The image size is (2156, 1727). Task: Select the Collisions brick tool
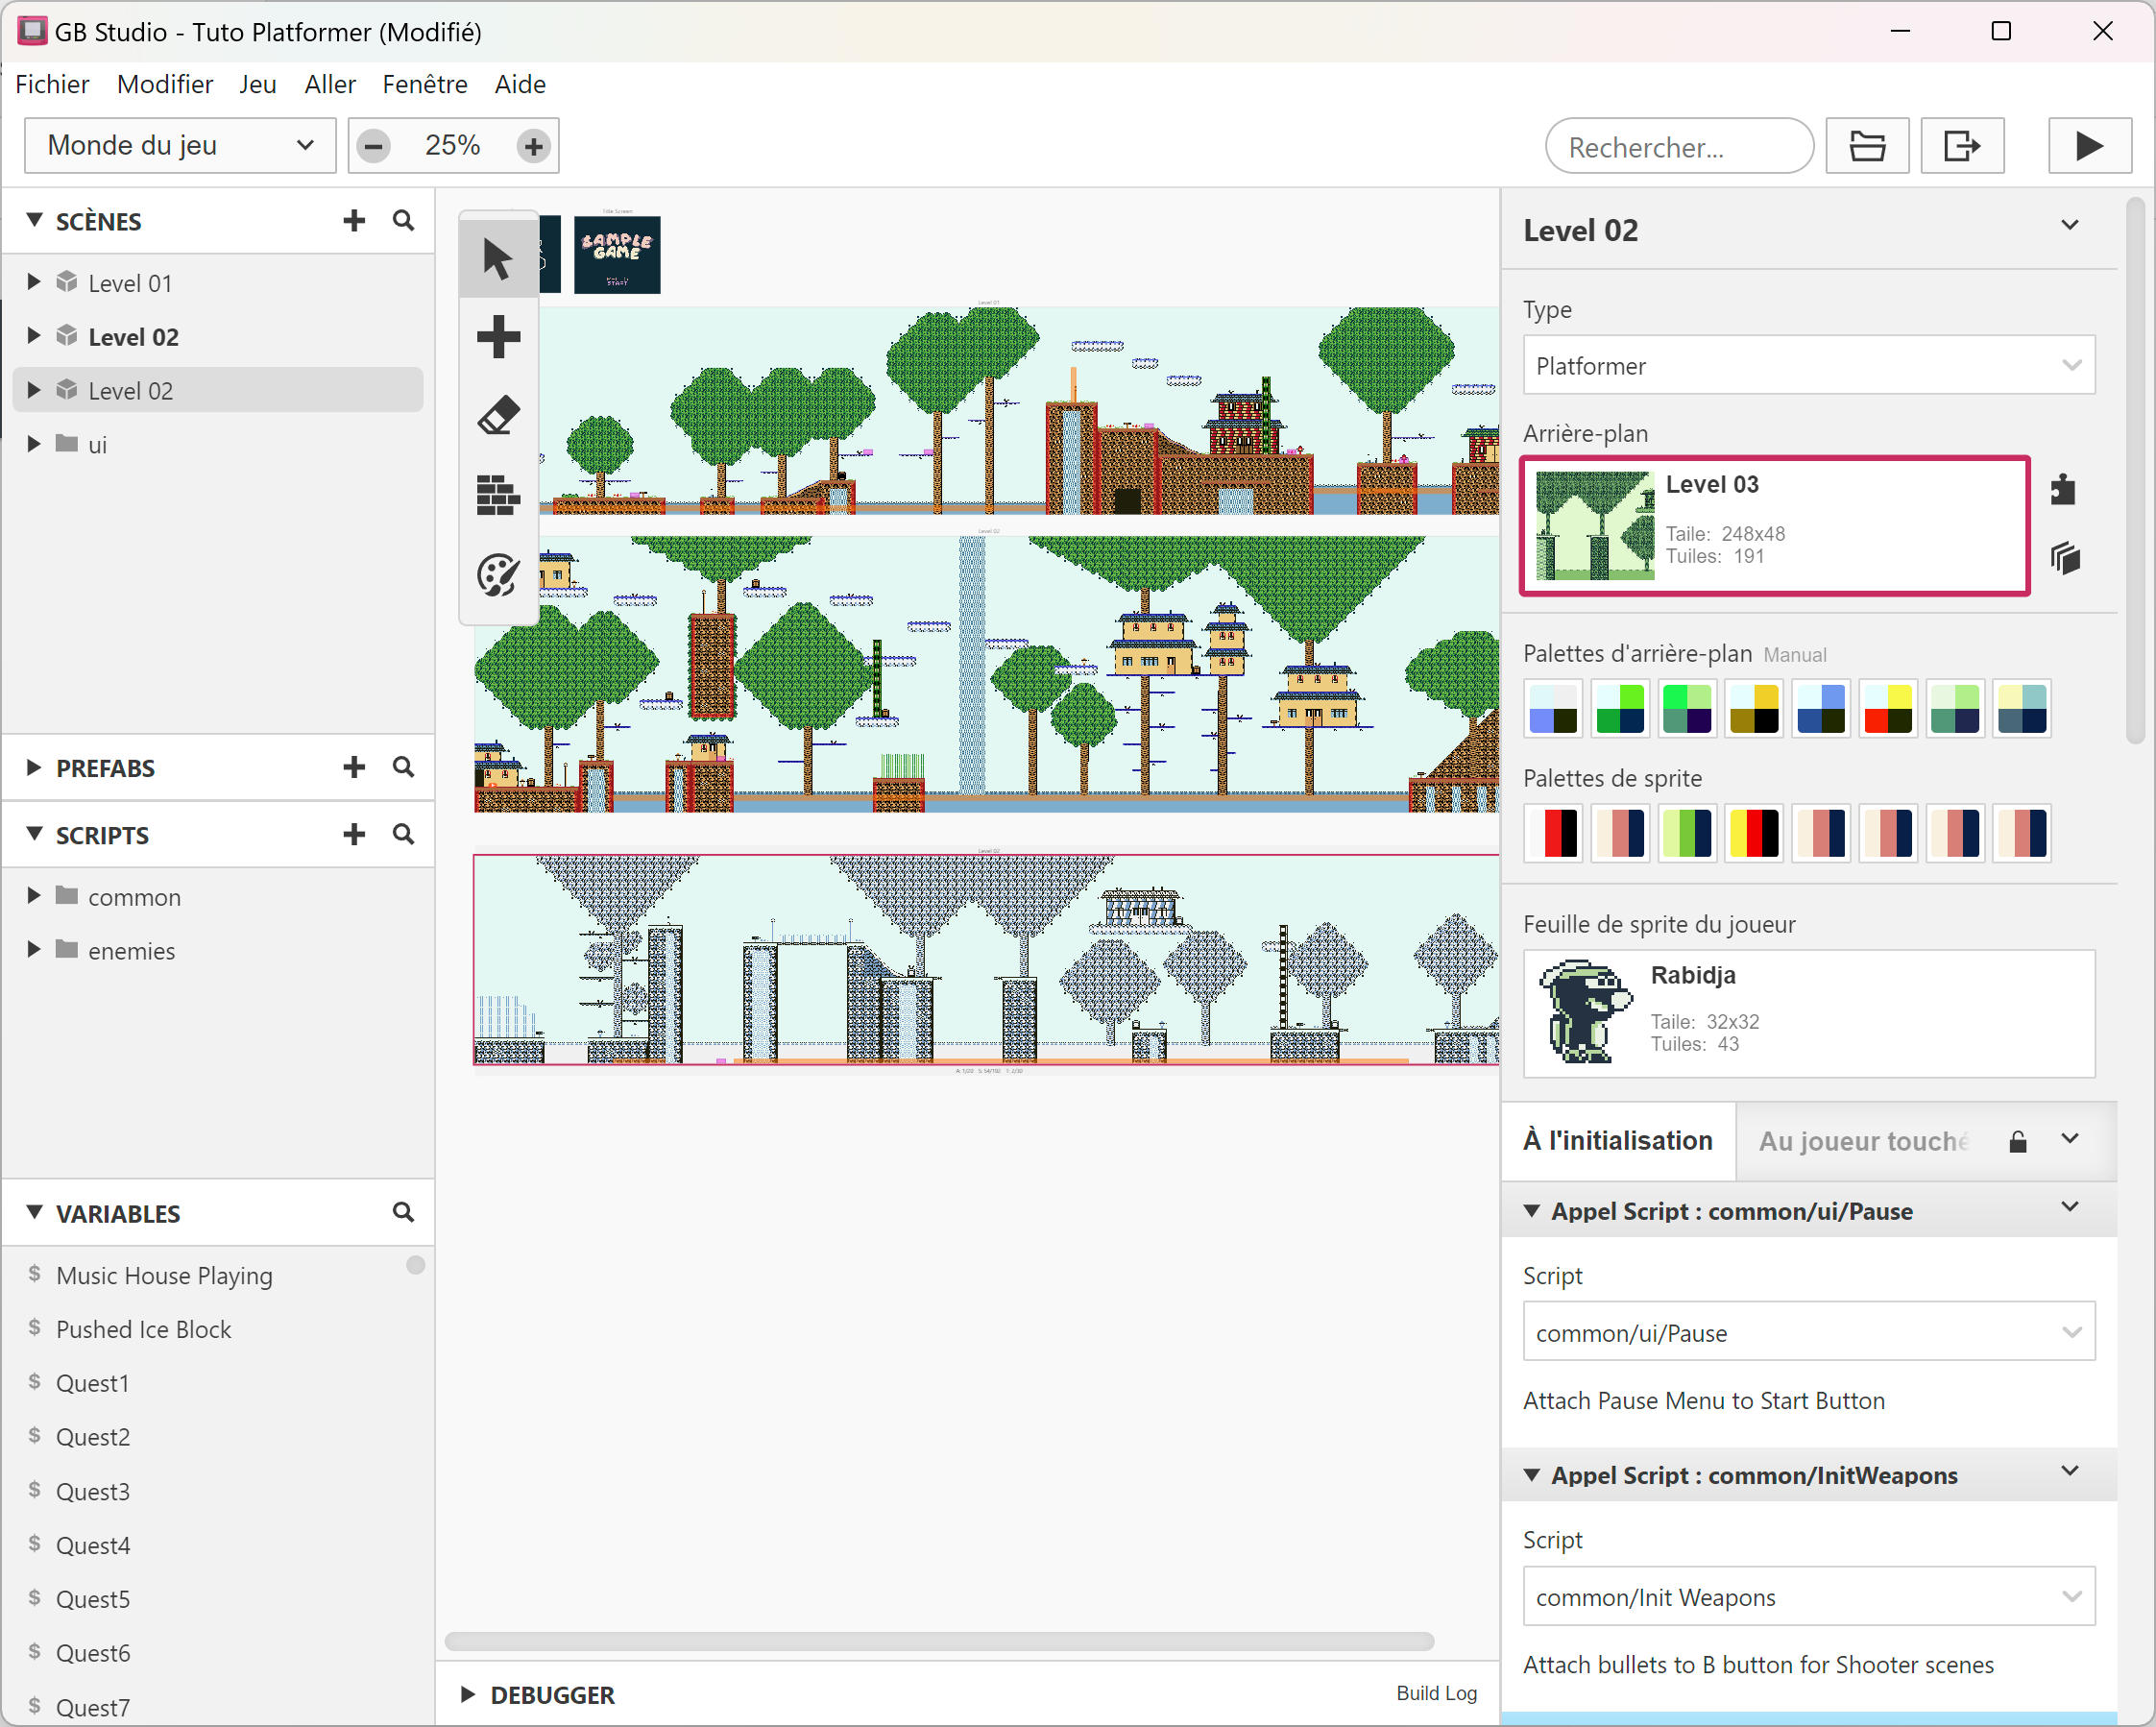click(497, 495)
